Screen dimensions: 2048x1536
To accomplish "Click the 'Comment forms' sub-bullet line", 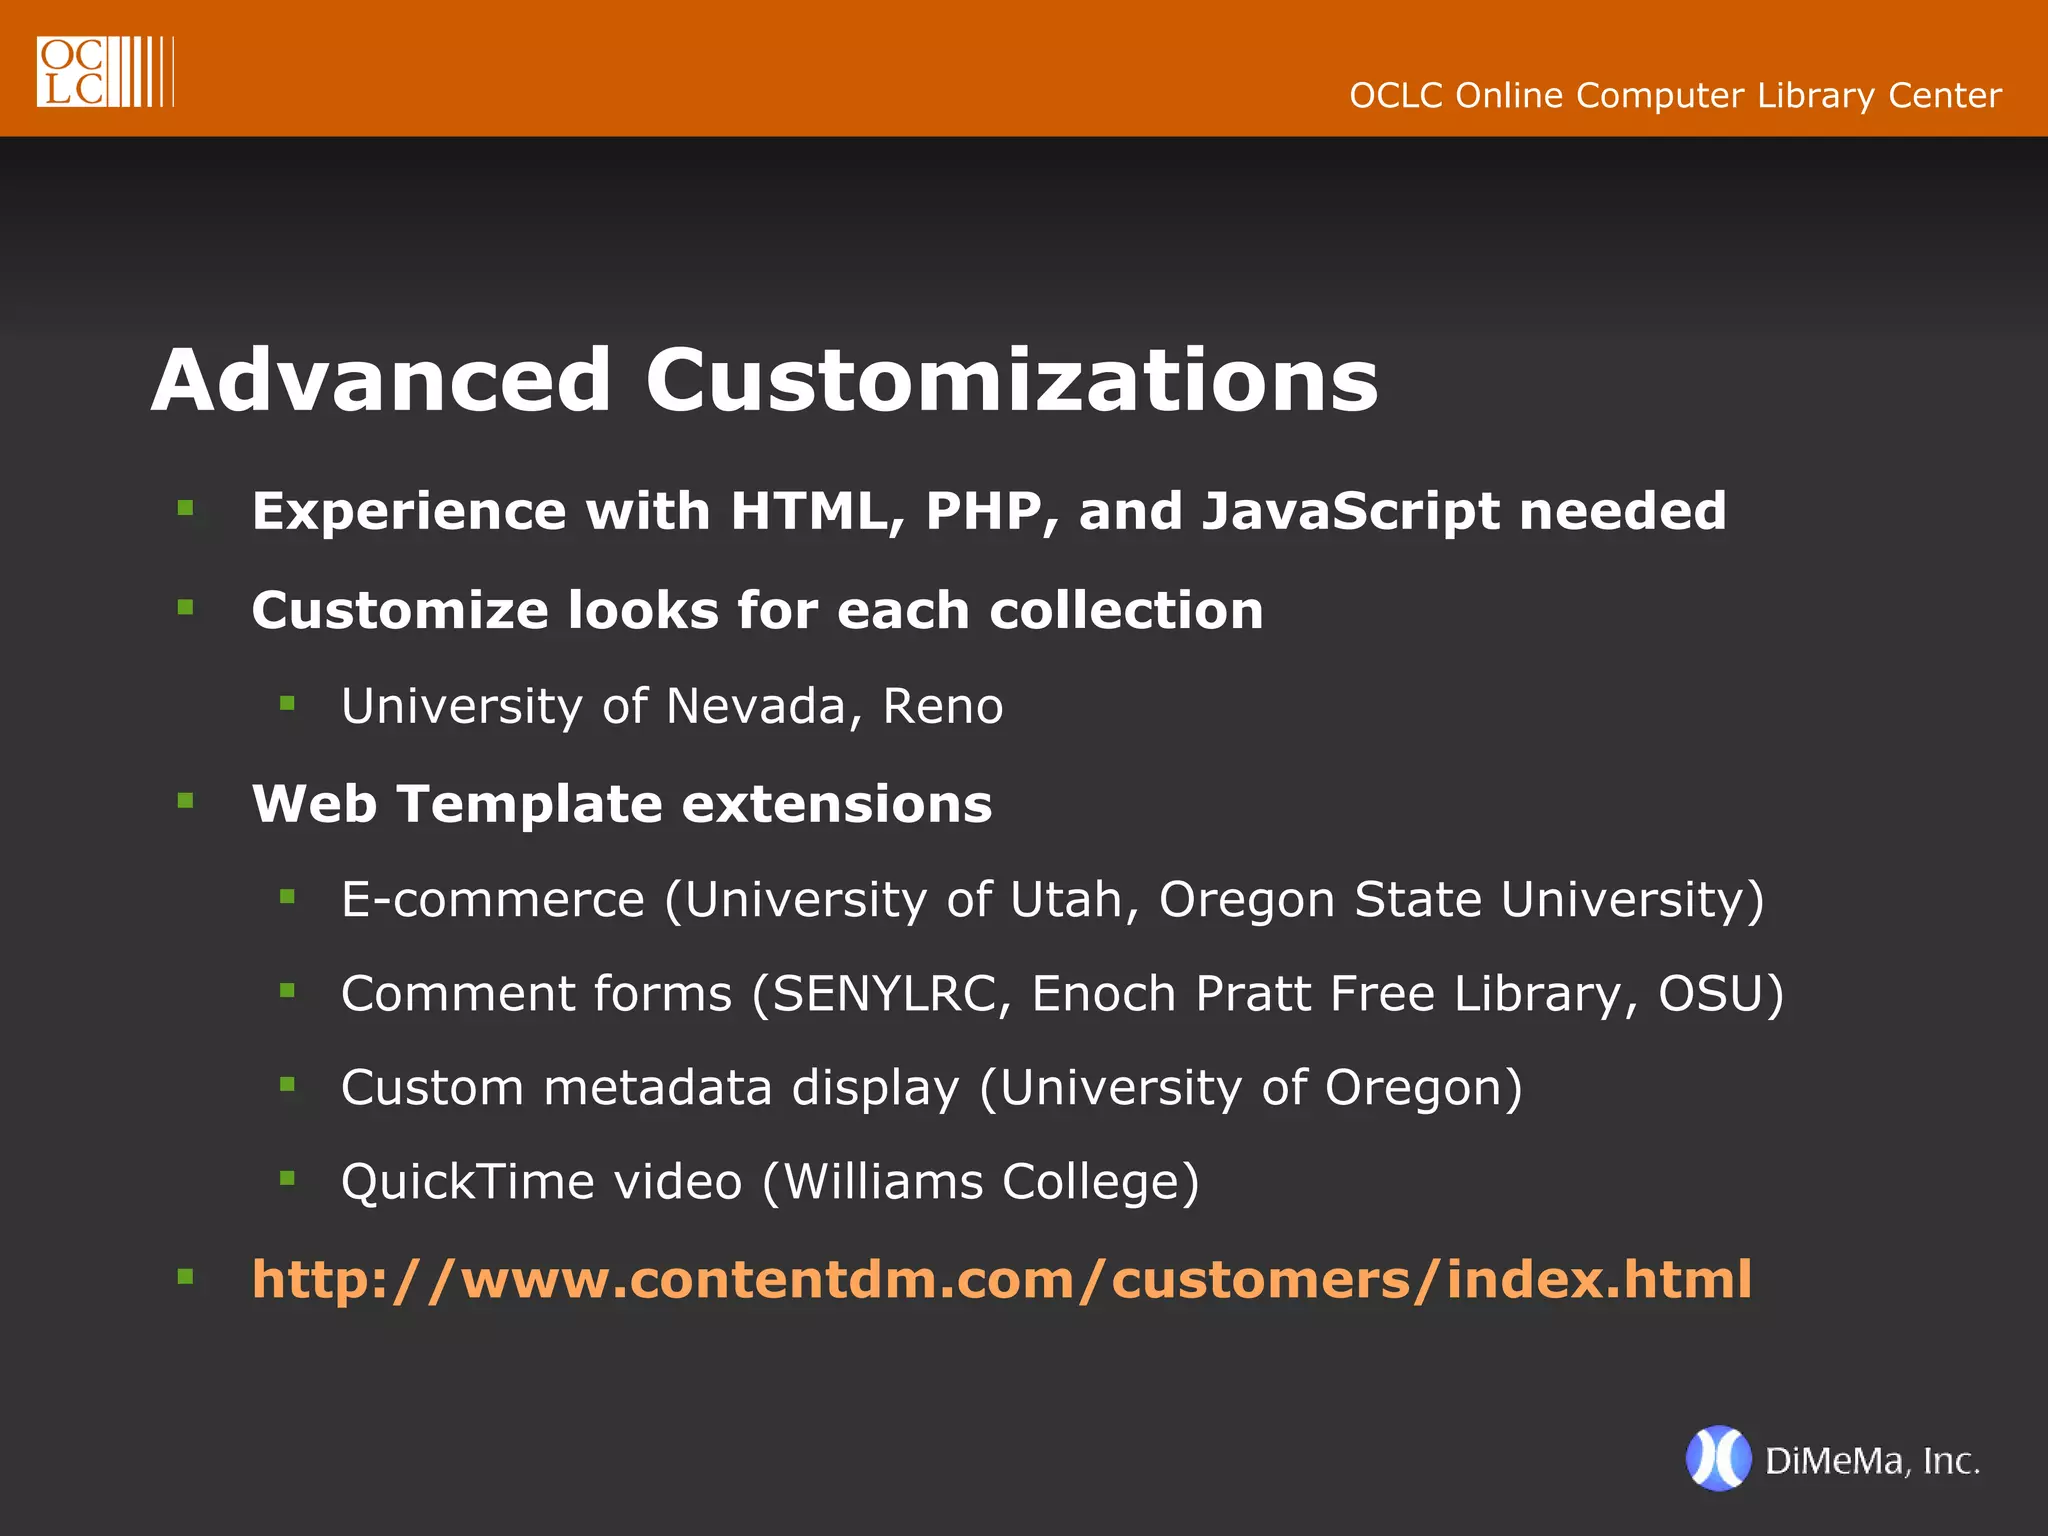I will [x=1062, y=994].
